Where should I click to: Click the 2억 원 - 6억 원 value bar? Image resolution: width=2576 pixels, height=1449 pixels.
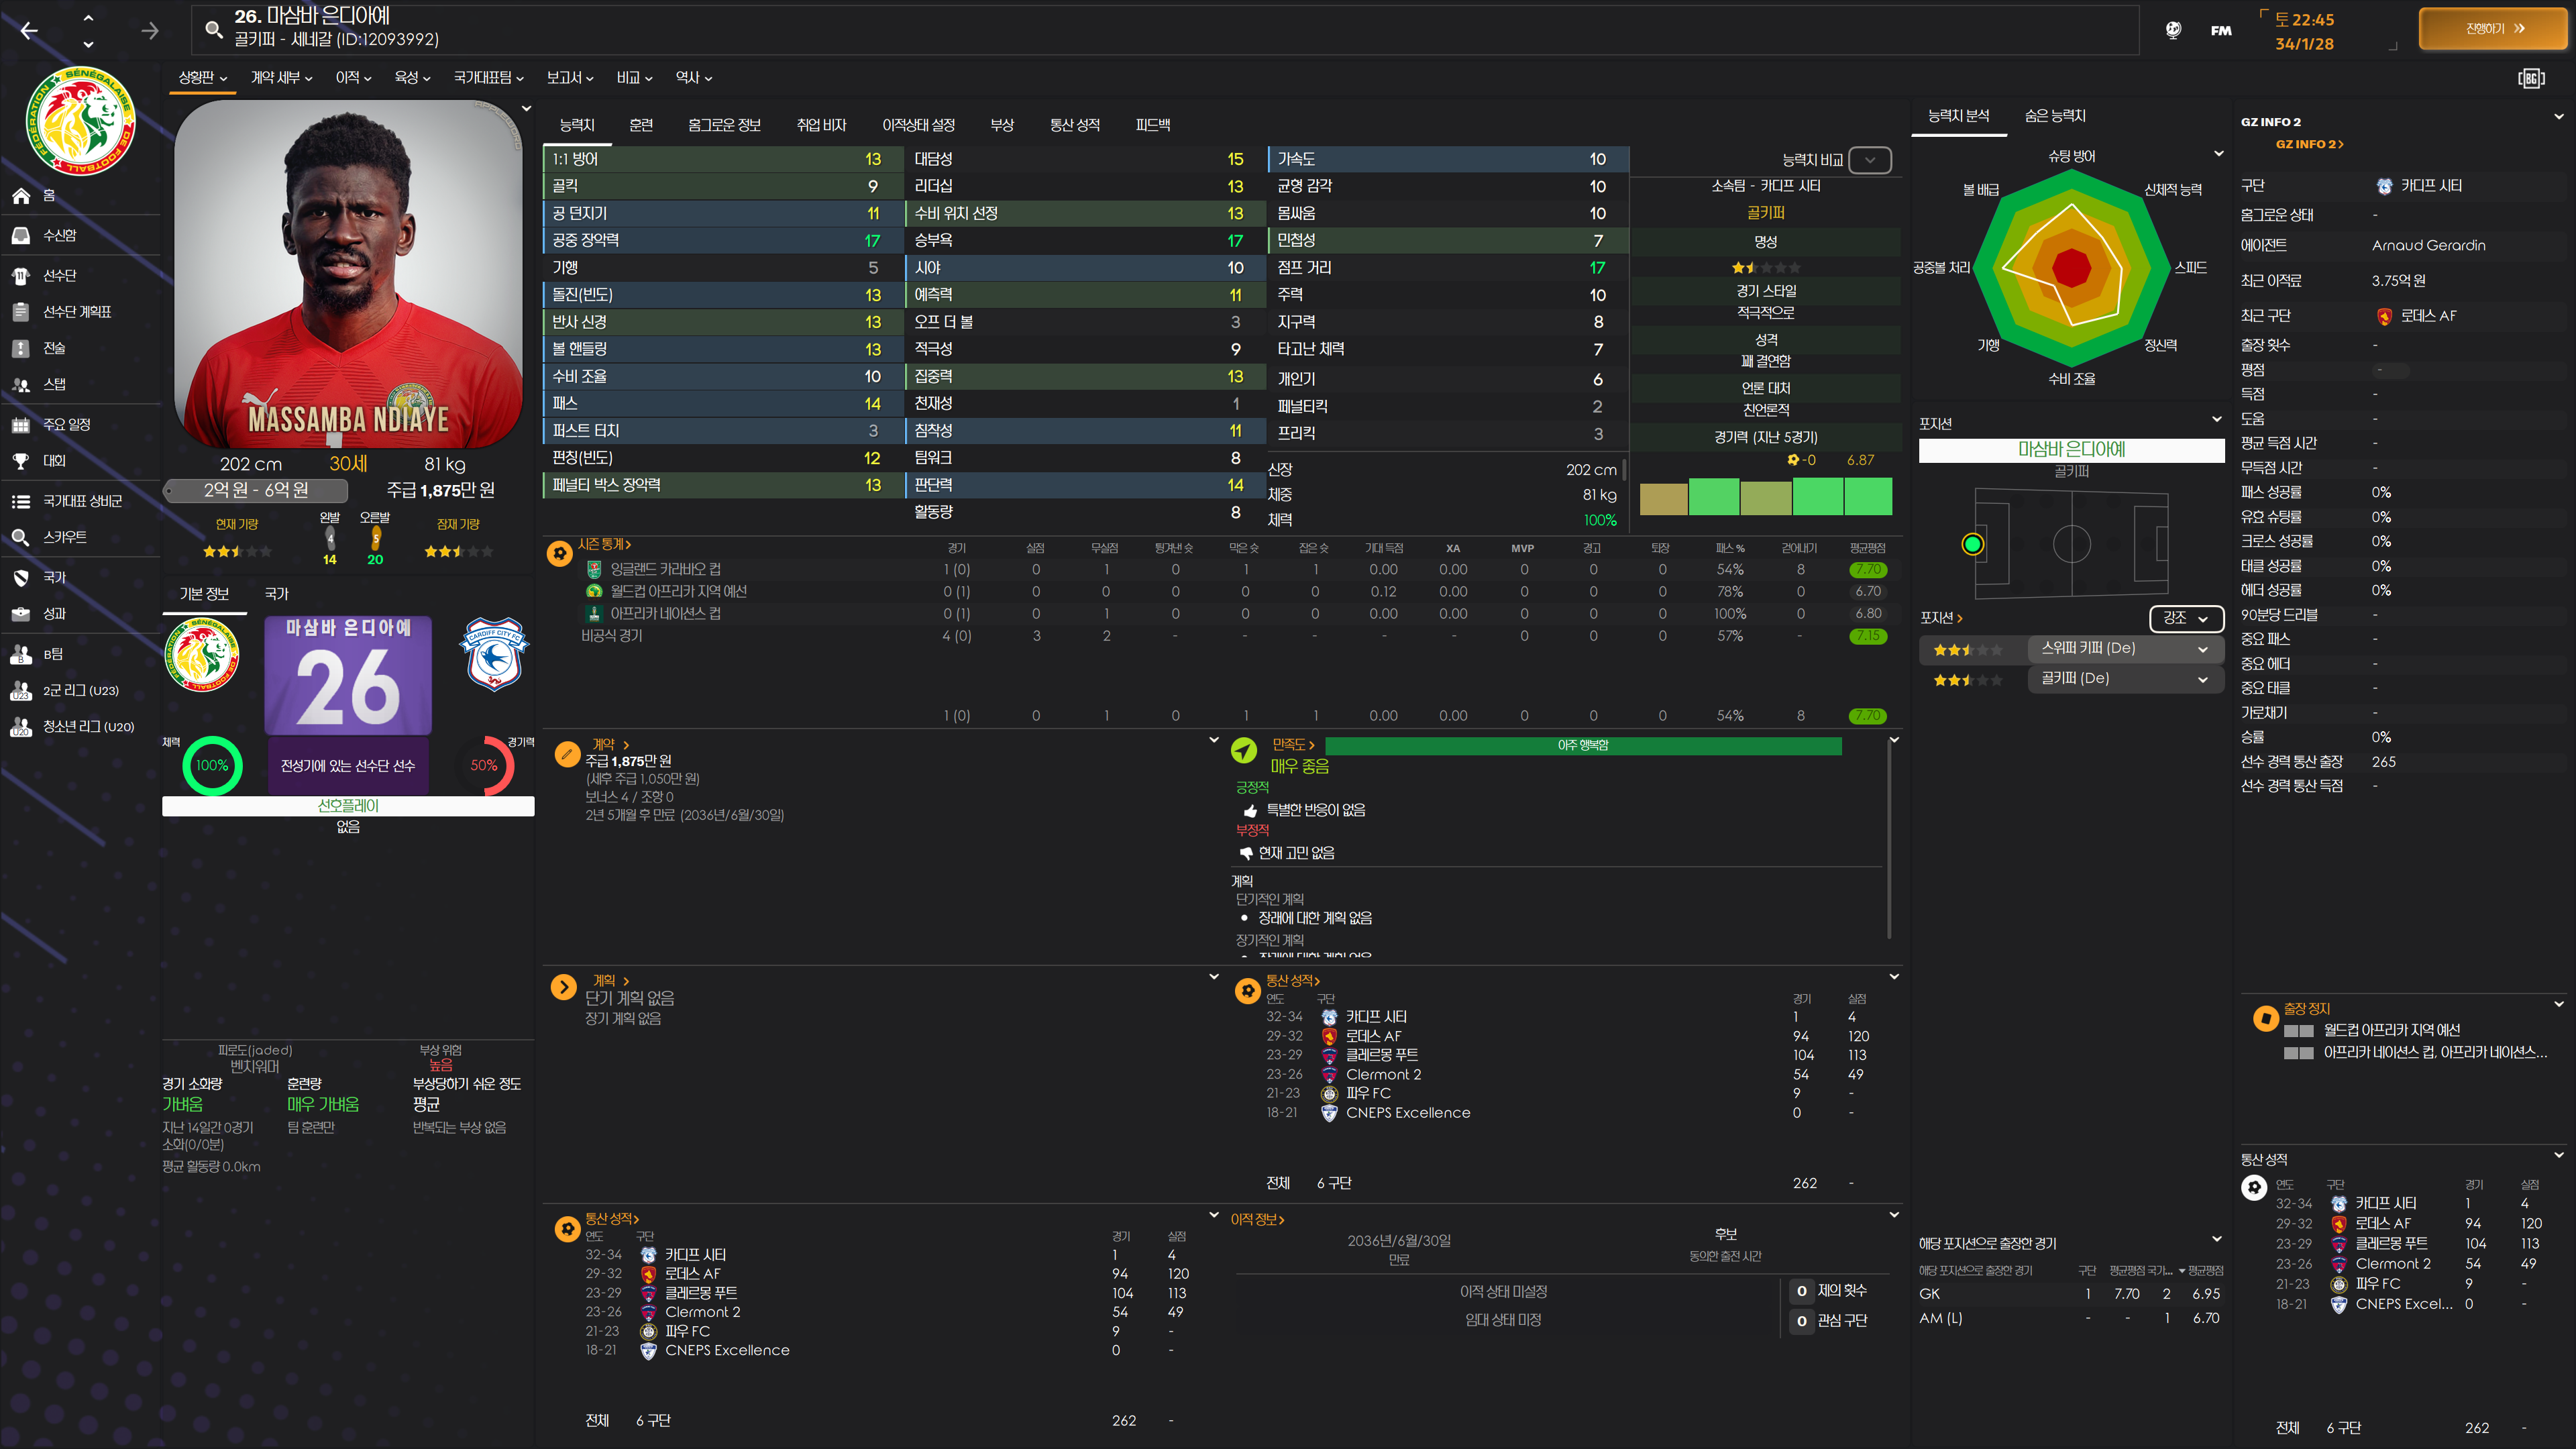[x=256, y=490]
